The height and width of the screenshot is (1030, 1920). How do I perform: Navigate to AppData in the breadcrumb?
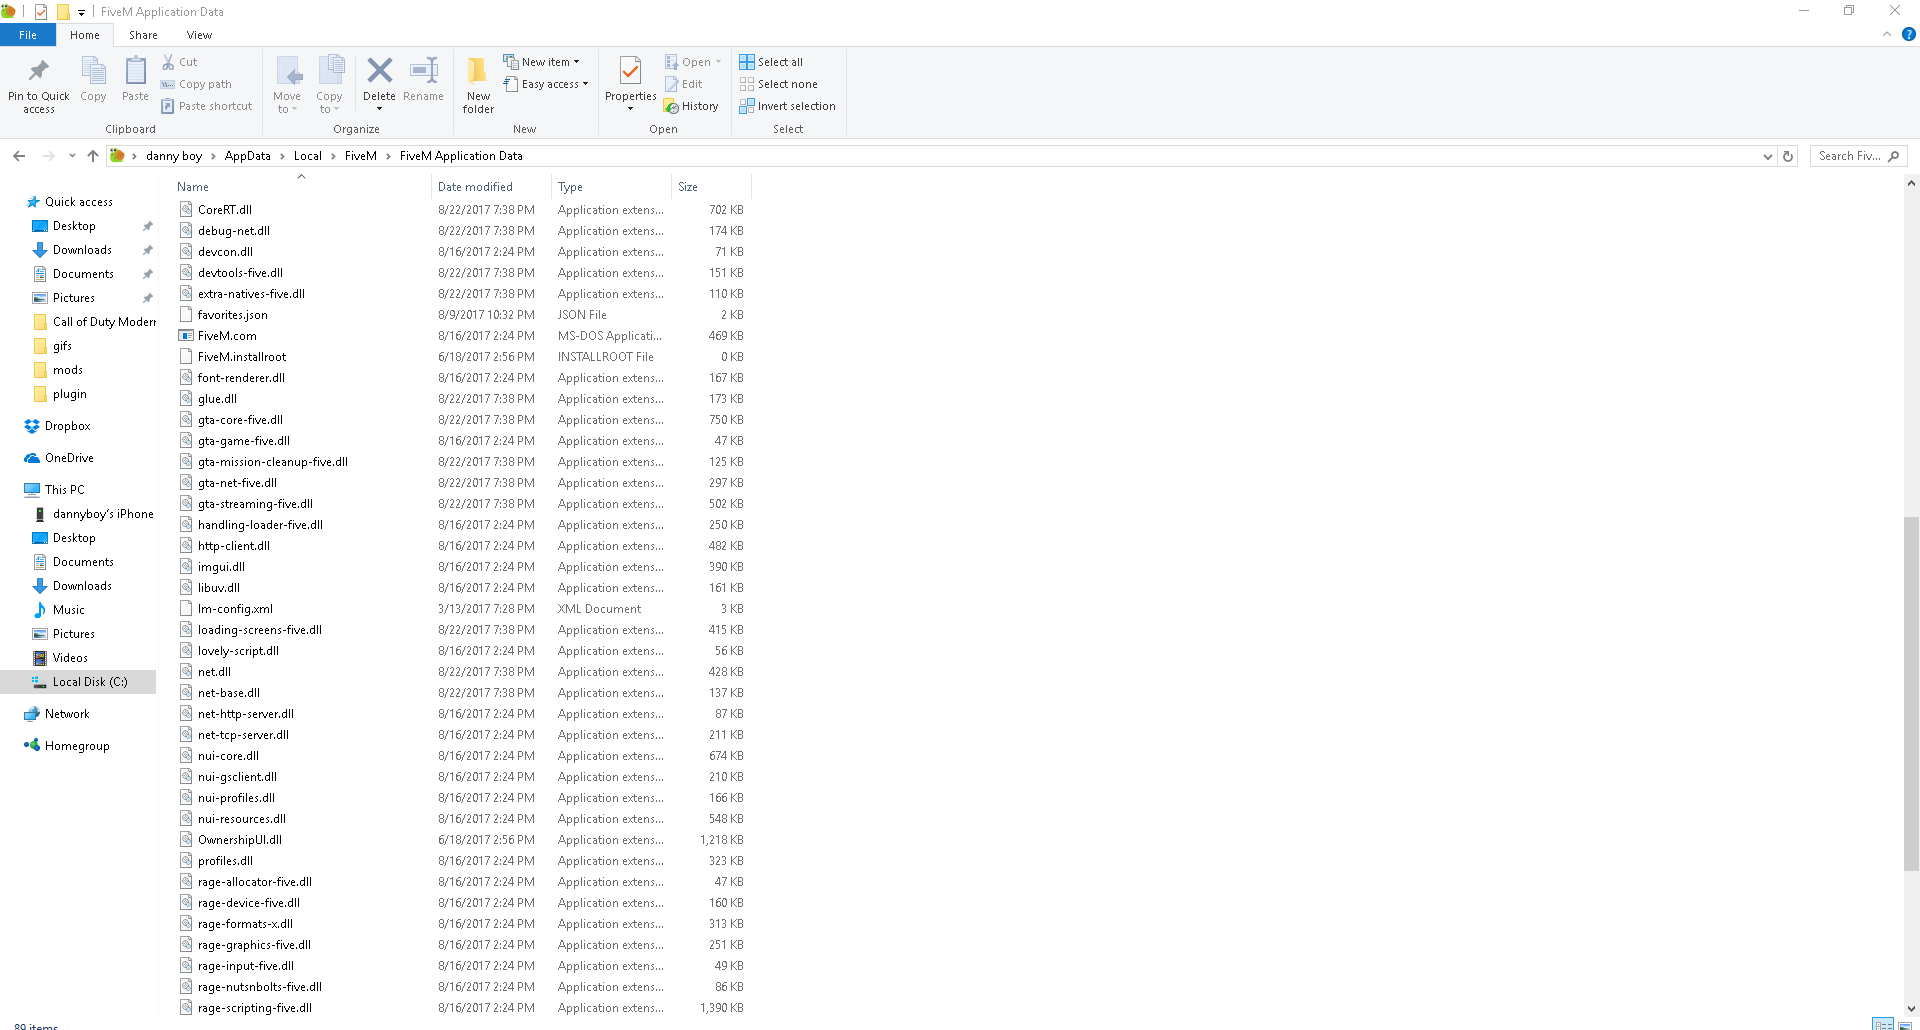click(x=248, y=156)
